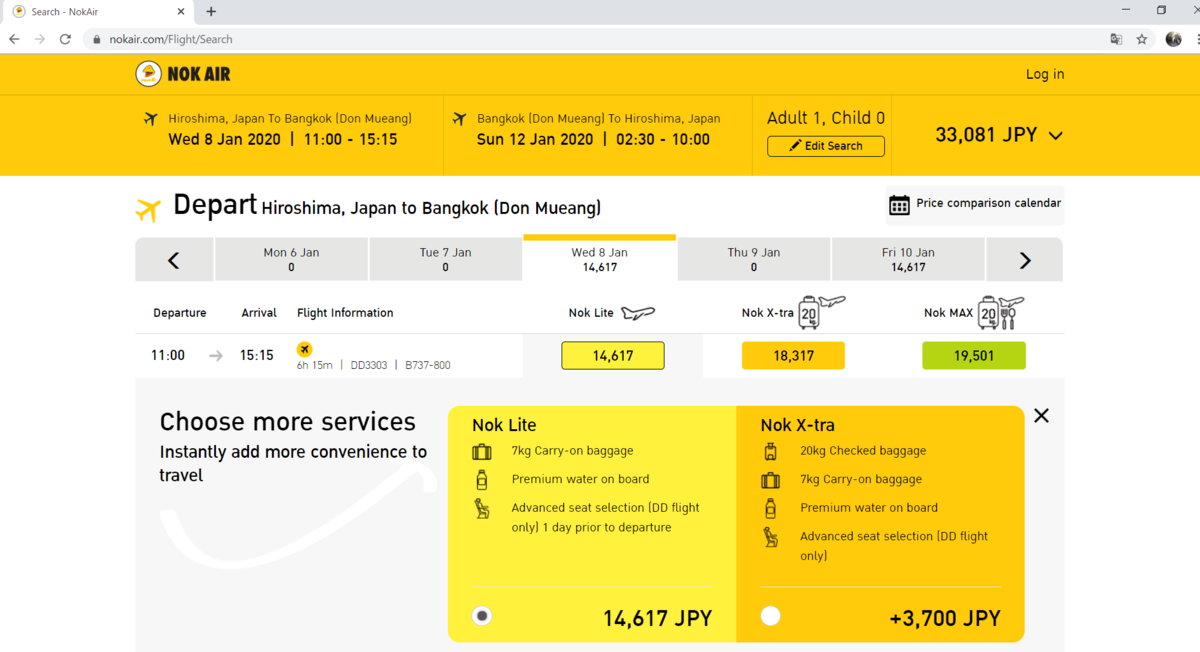
Task: Click Nok Lite carry-on baggage icon
Action: (x=482, y=452)
